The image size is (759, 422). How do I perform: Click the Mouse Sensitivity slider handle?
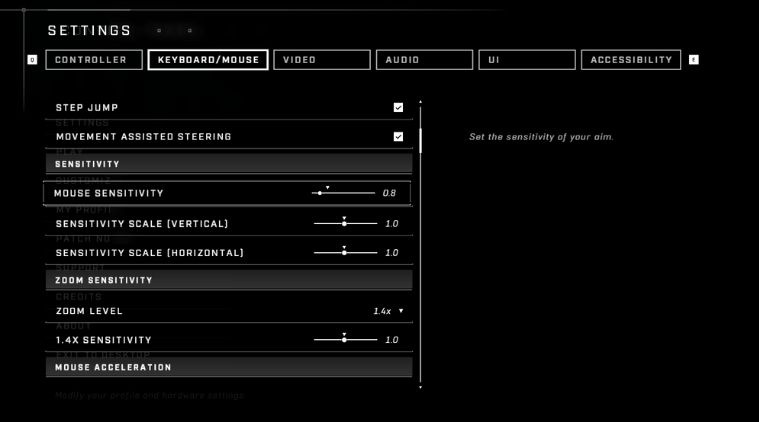[x=320, y=192]
